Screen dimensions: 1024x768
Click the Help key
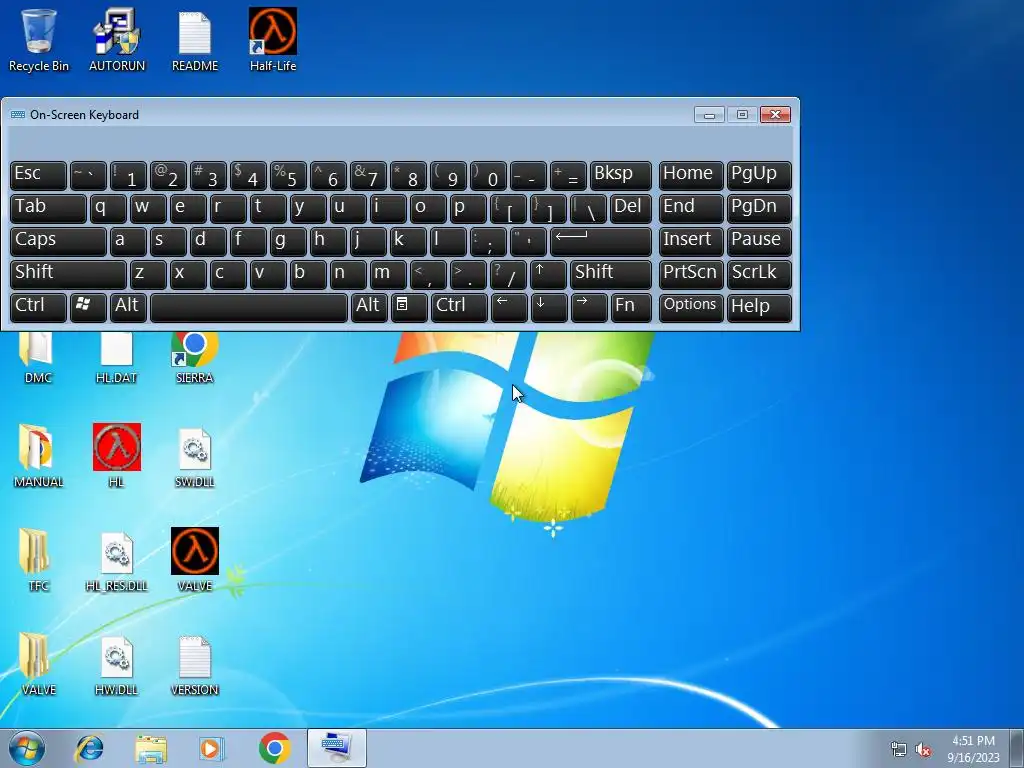759,307
